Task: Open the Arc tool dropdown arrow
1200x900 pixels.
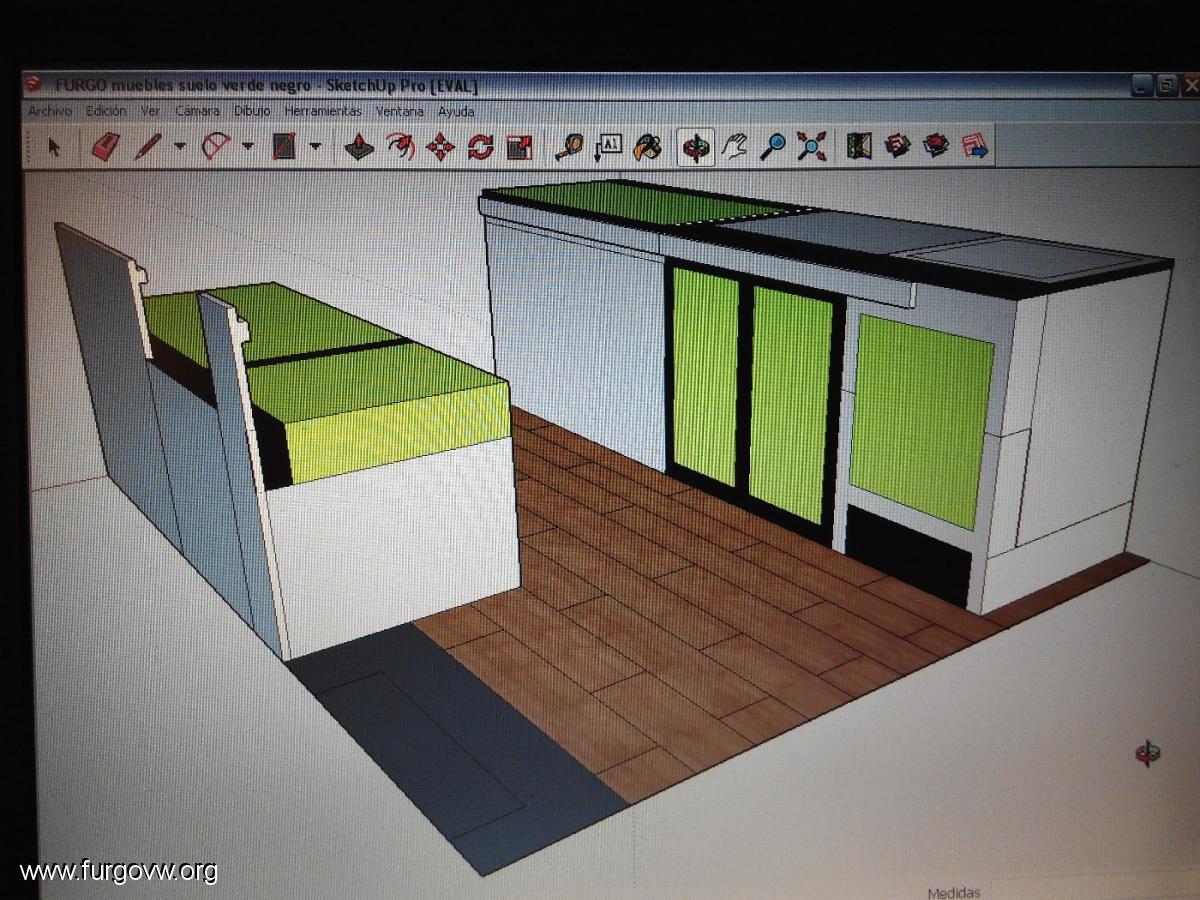Action: pos(248,146)
